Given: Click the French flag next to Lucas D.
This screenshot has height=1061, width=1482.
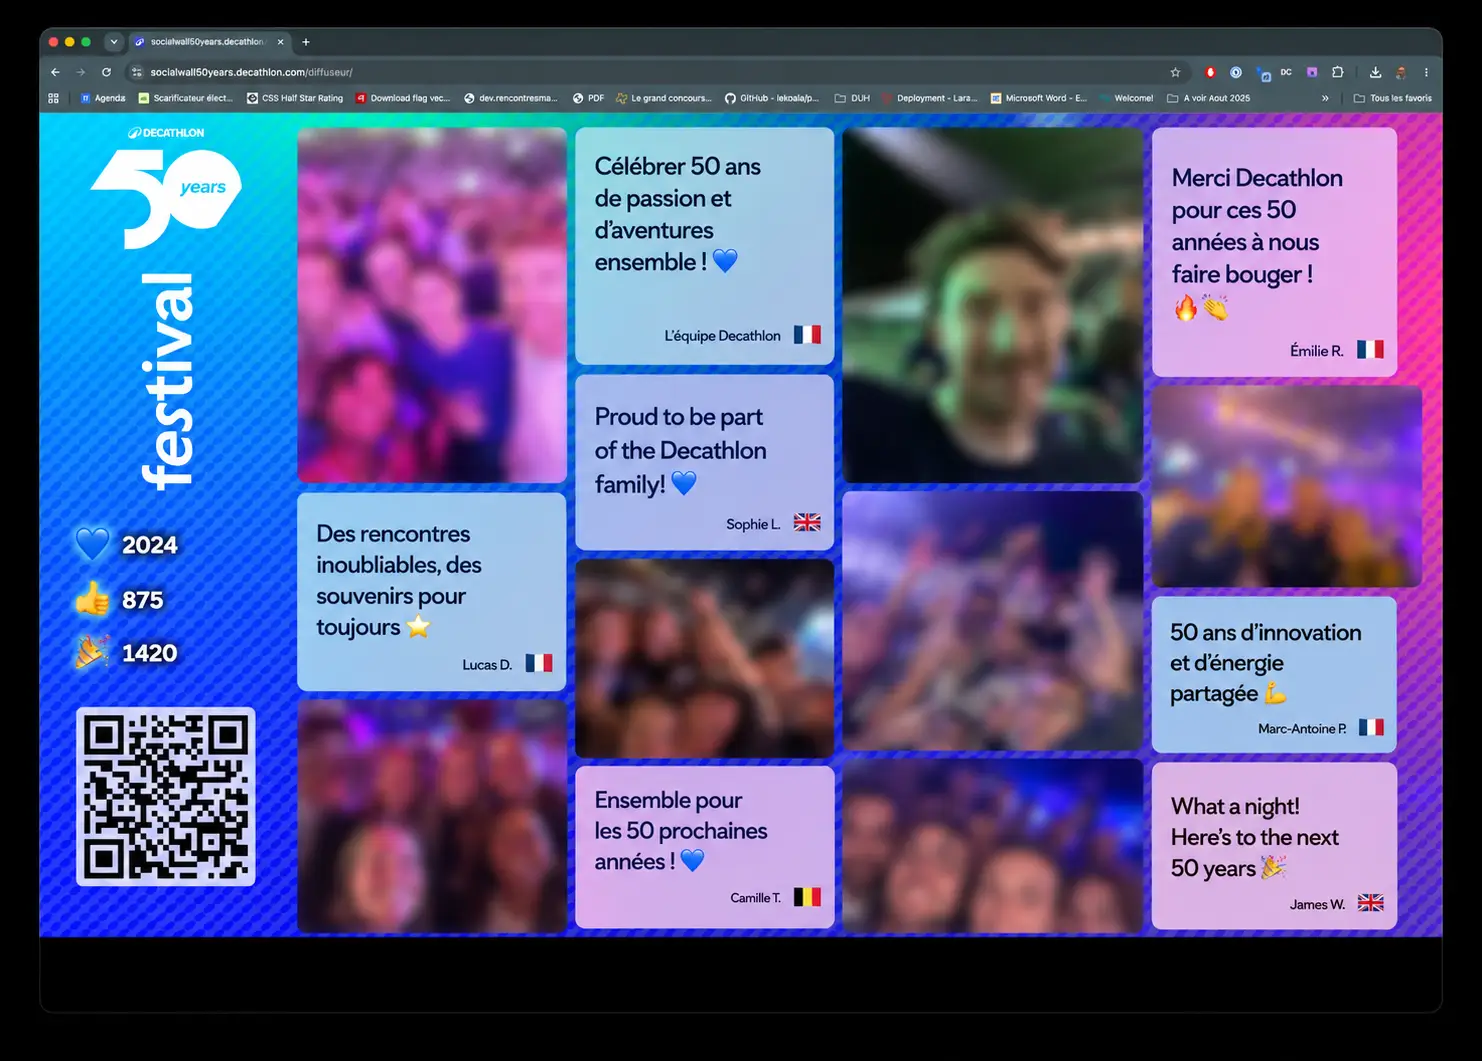Looking at the screenshot, I should point(539,663).
